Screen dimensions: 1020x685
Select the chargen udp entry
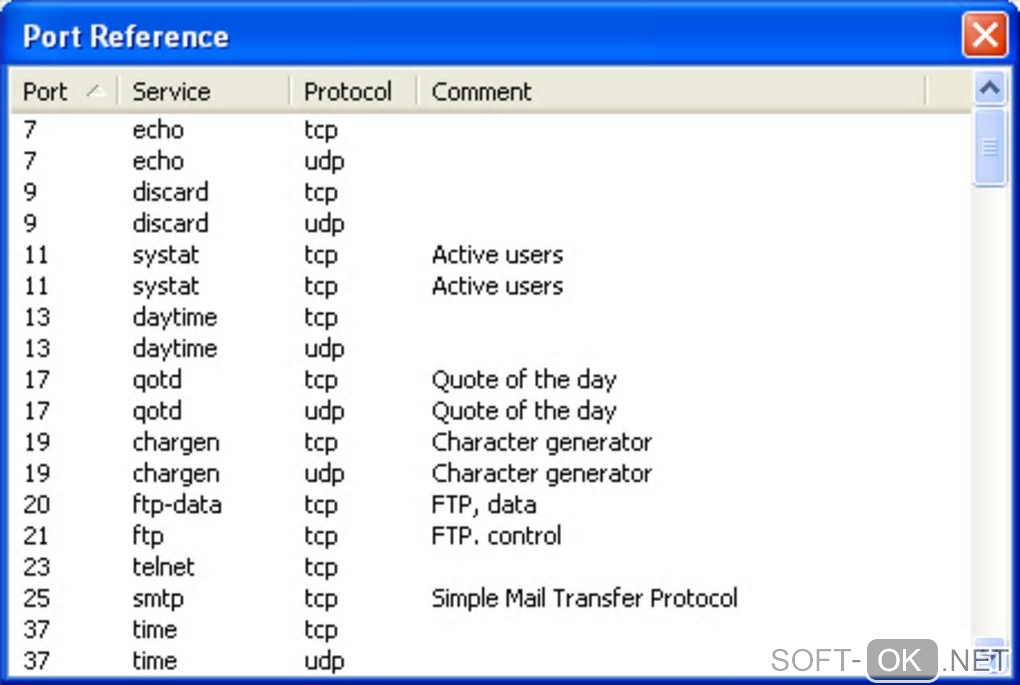click(x=175, y=474)
